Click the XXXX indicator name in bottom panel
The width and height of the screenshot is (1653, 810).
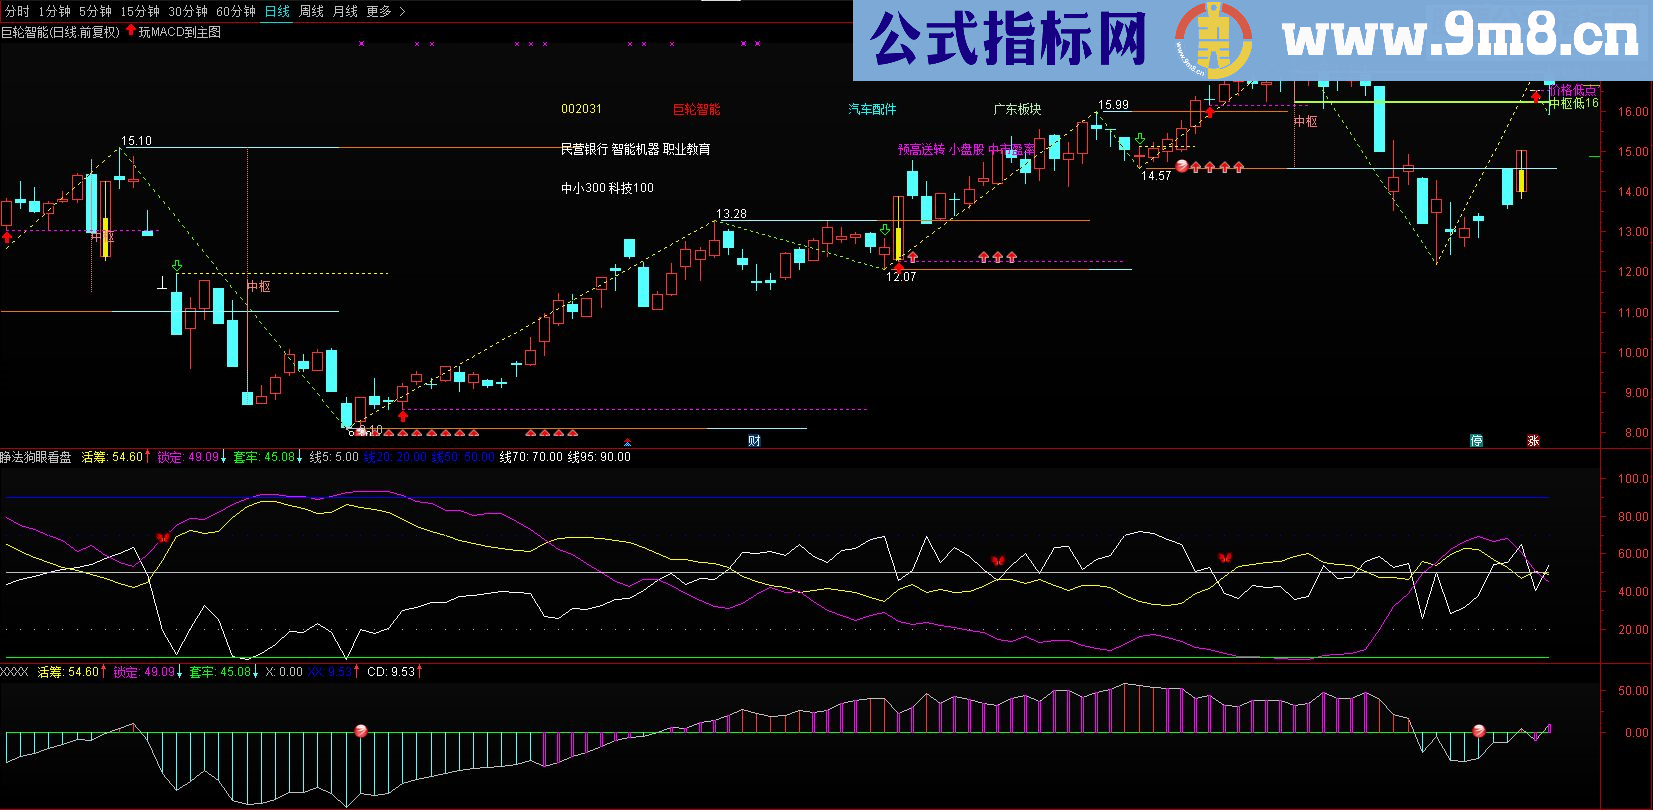(14, 672)
